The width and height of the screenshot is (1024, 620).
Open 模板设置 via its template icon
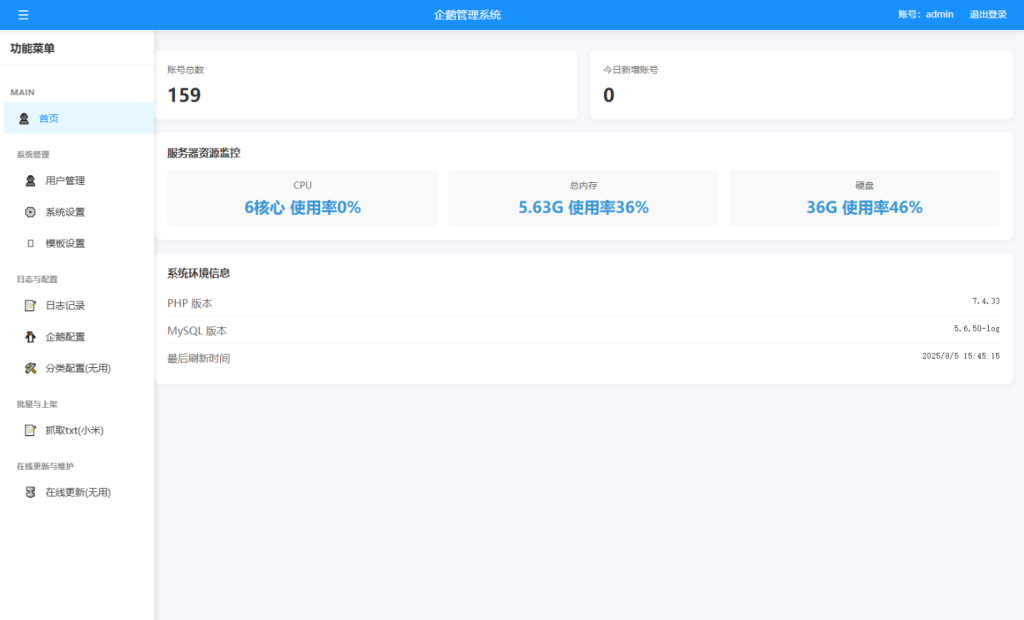[28, 243]
